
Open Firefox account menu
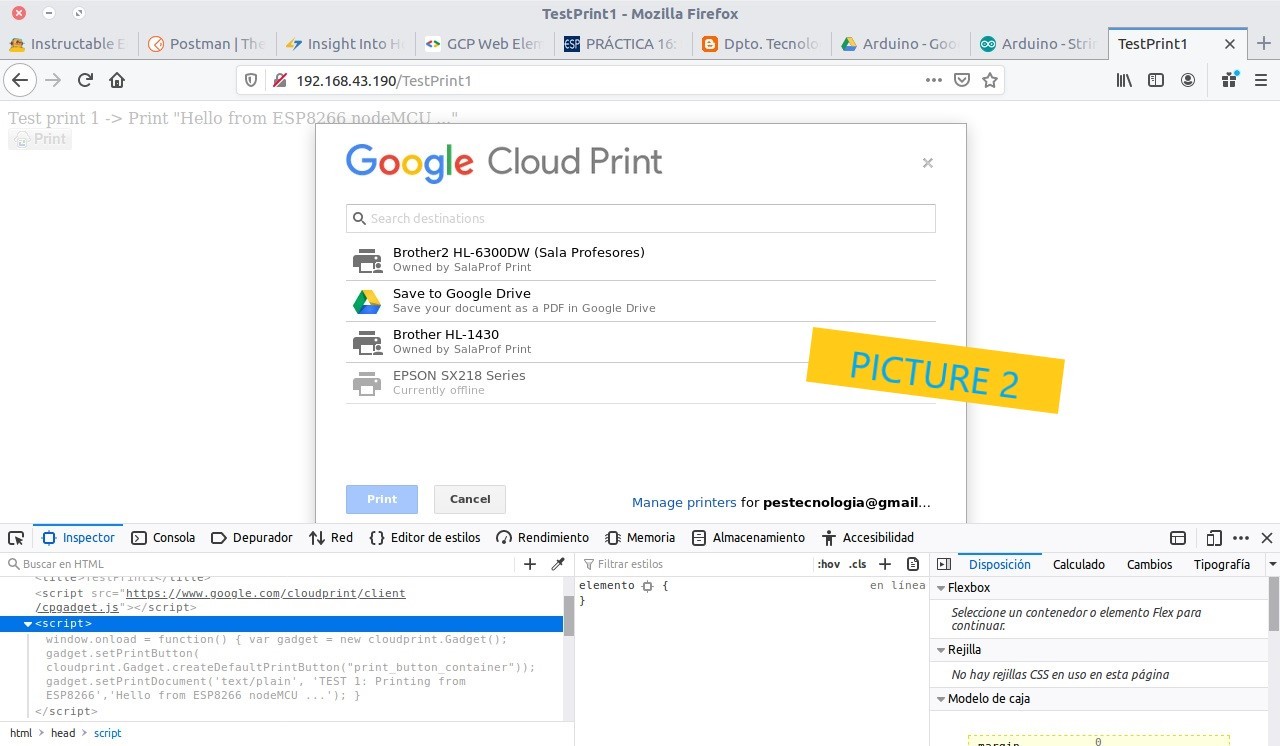tap(1188, 80)
